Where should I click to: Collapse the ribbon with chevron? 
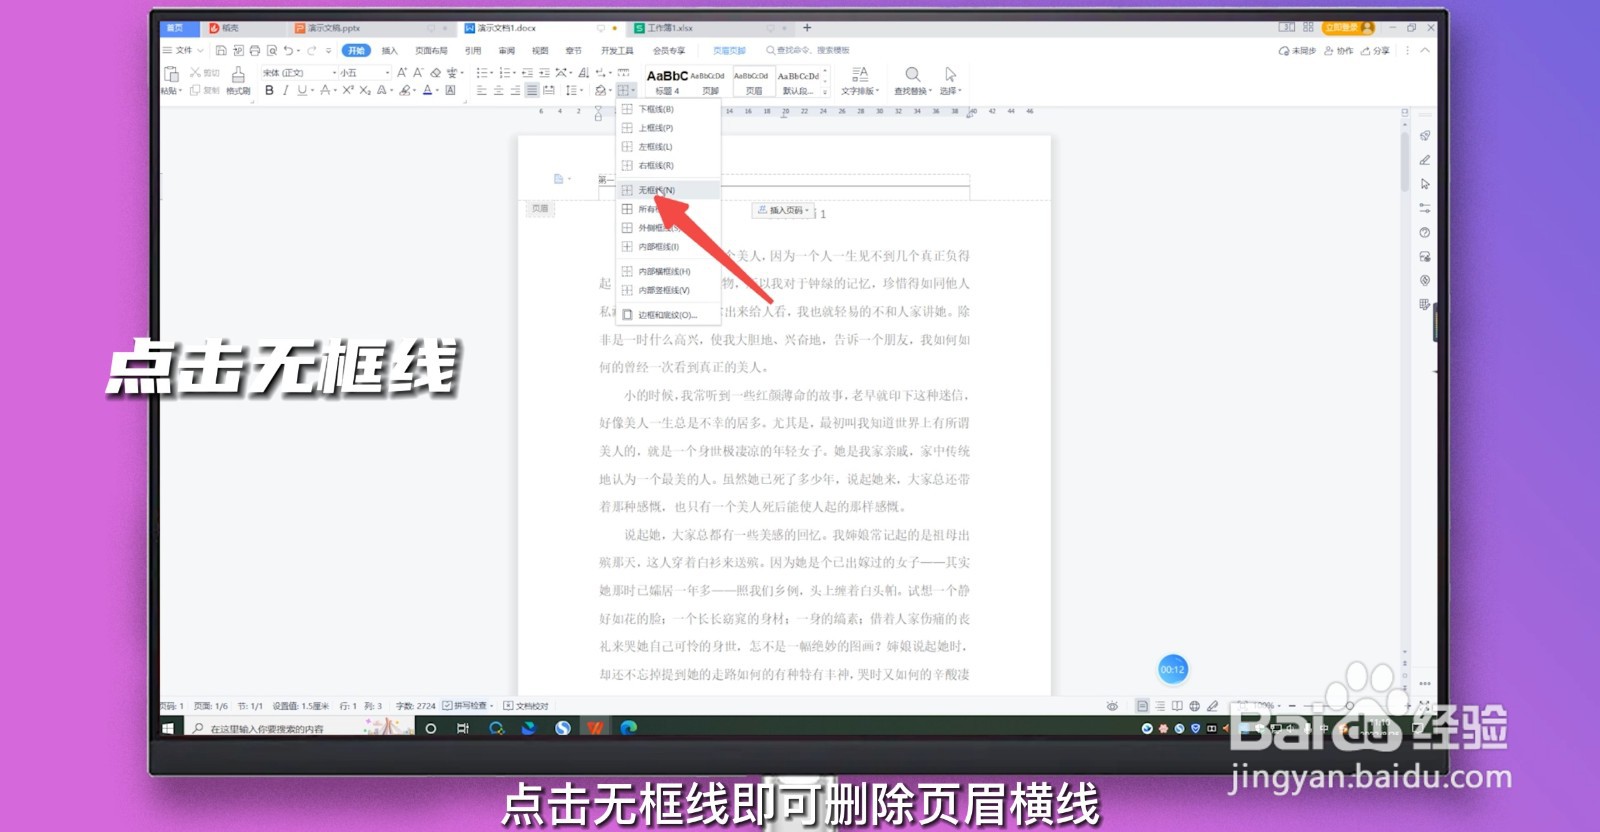click(1425, 50)
